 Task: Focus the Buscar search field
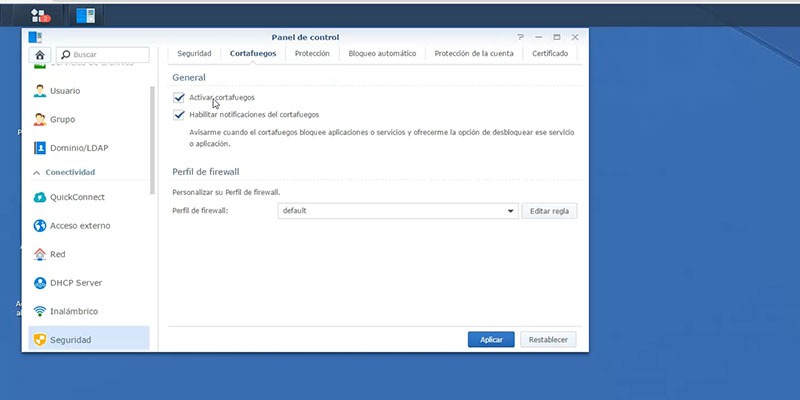coord(103,55)
